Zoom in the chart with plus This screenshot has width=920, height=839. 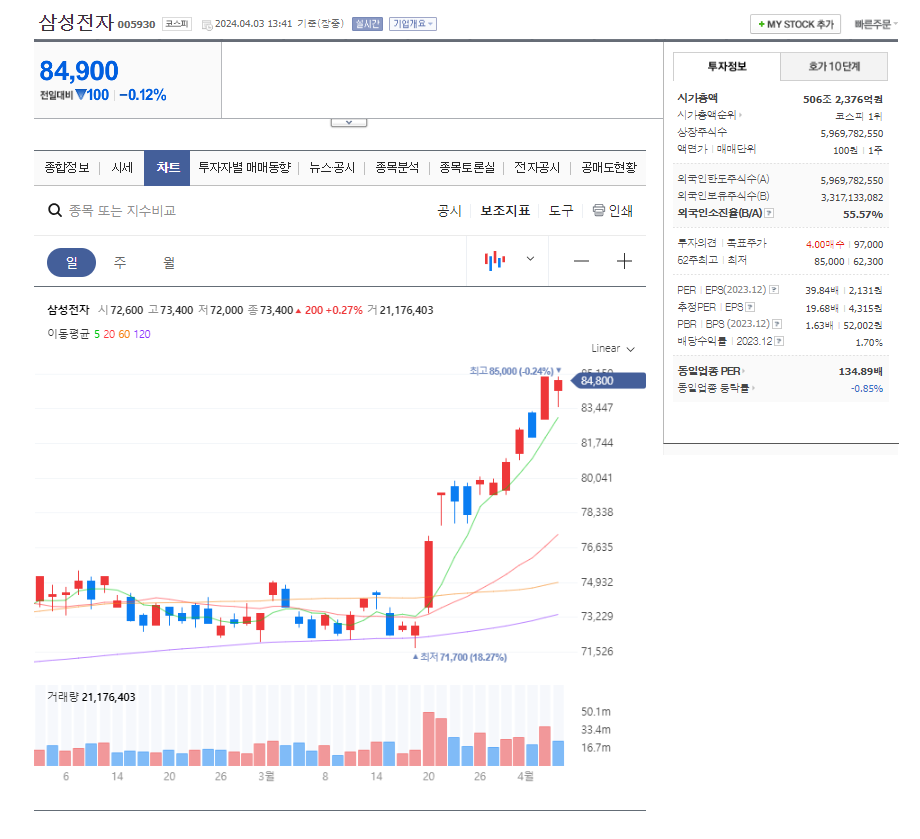coord(624,261)
